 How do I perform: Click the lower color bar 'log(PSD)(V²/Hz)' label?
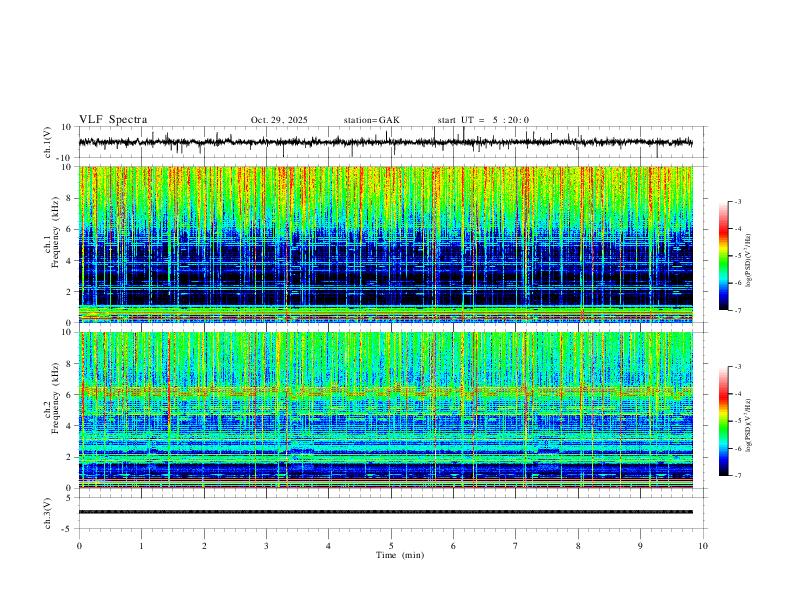tap(749, 425)
